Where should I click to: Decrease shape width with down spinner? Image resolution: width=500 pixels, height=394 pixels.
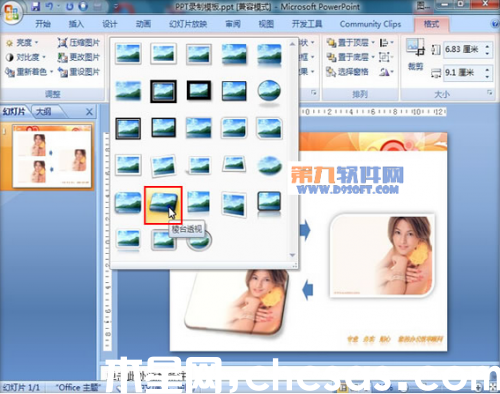(487, 76)
